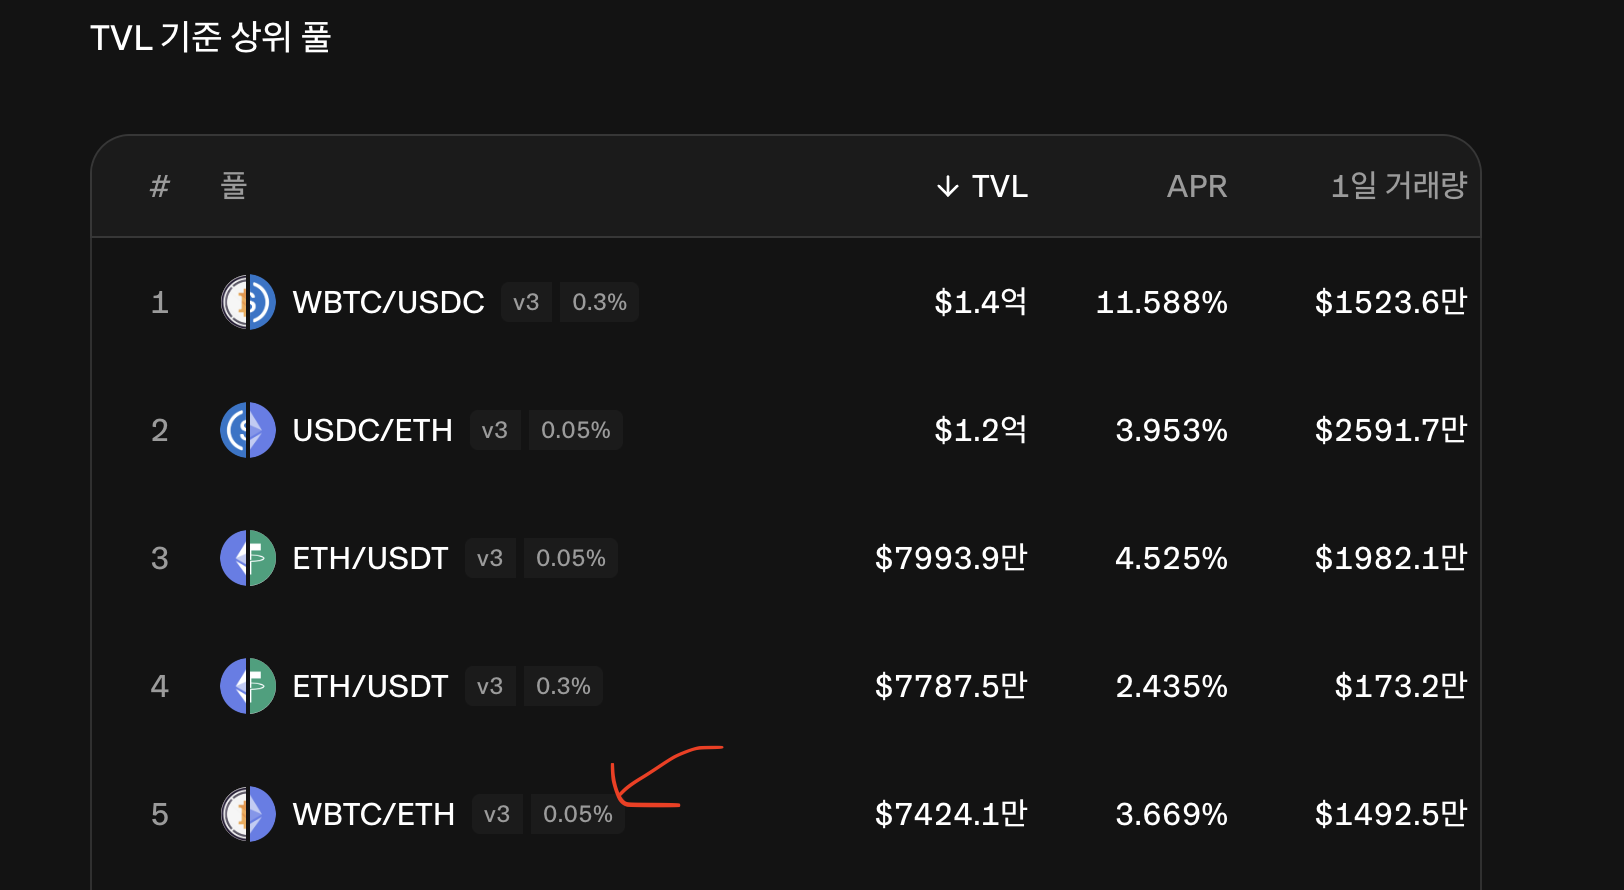The height and width of the screenshot is (890, 1624).
Task: Sort the table by APR column
Action: pos(1197,186)
